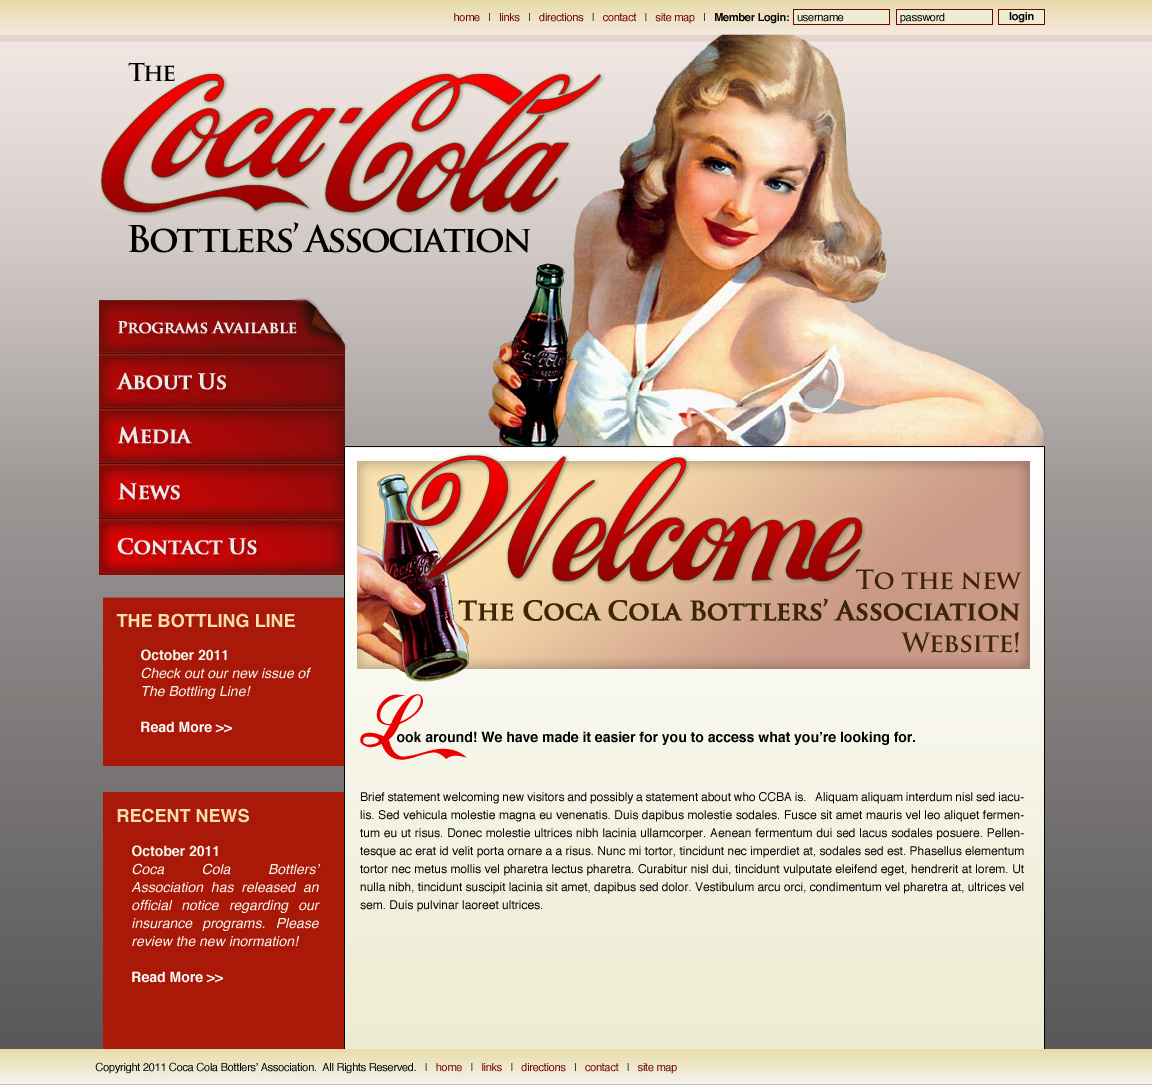Go to directions in the top navigation
This screenshot has width=1152, height=1085.
point(561,18)
